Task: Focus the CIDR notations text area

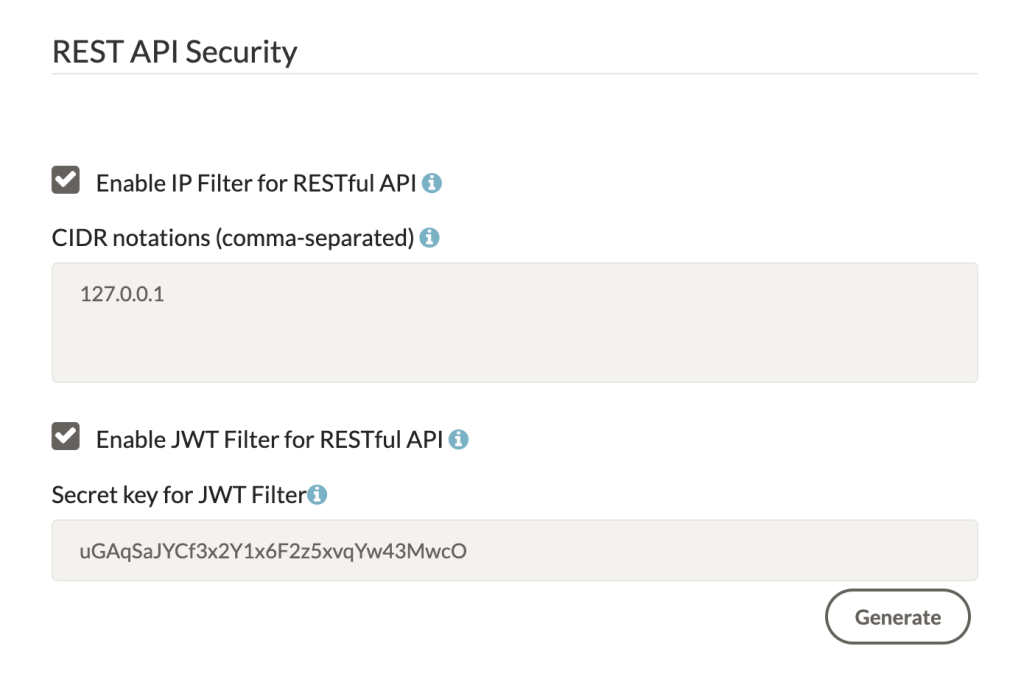Action: (x=515, y=322)
